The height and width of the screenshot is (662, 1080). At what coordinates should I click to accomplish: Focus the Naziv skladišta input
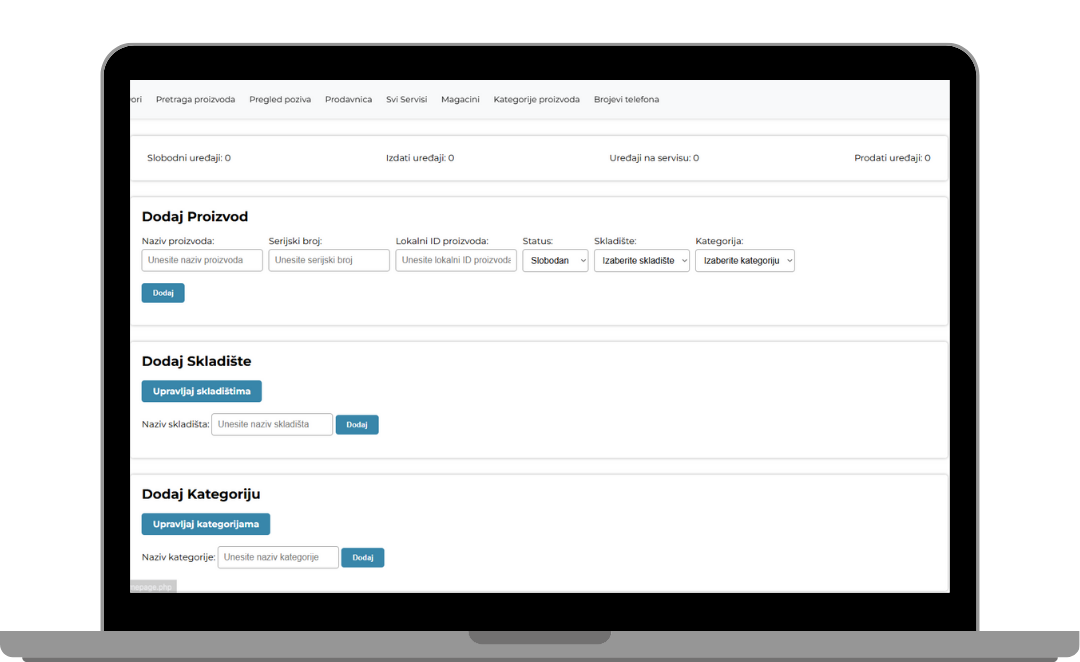point(272,425)
